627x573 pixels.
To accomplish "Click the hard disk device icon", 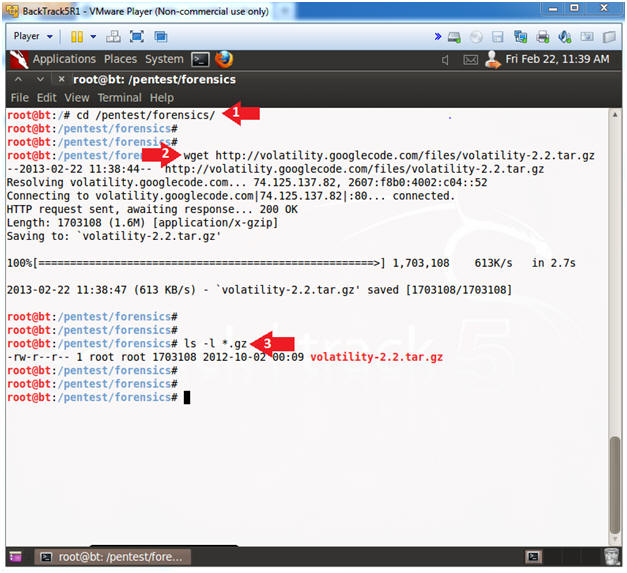I will coord(454,37).
